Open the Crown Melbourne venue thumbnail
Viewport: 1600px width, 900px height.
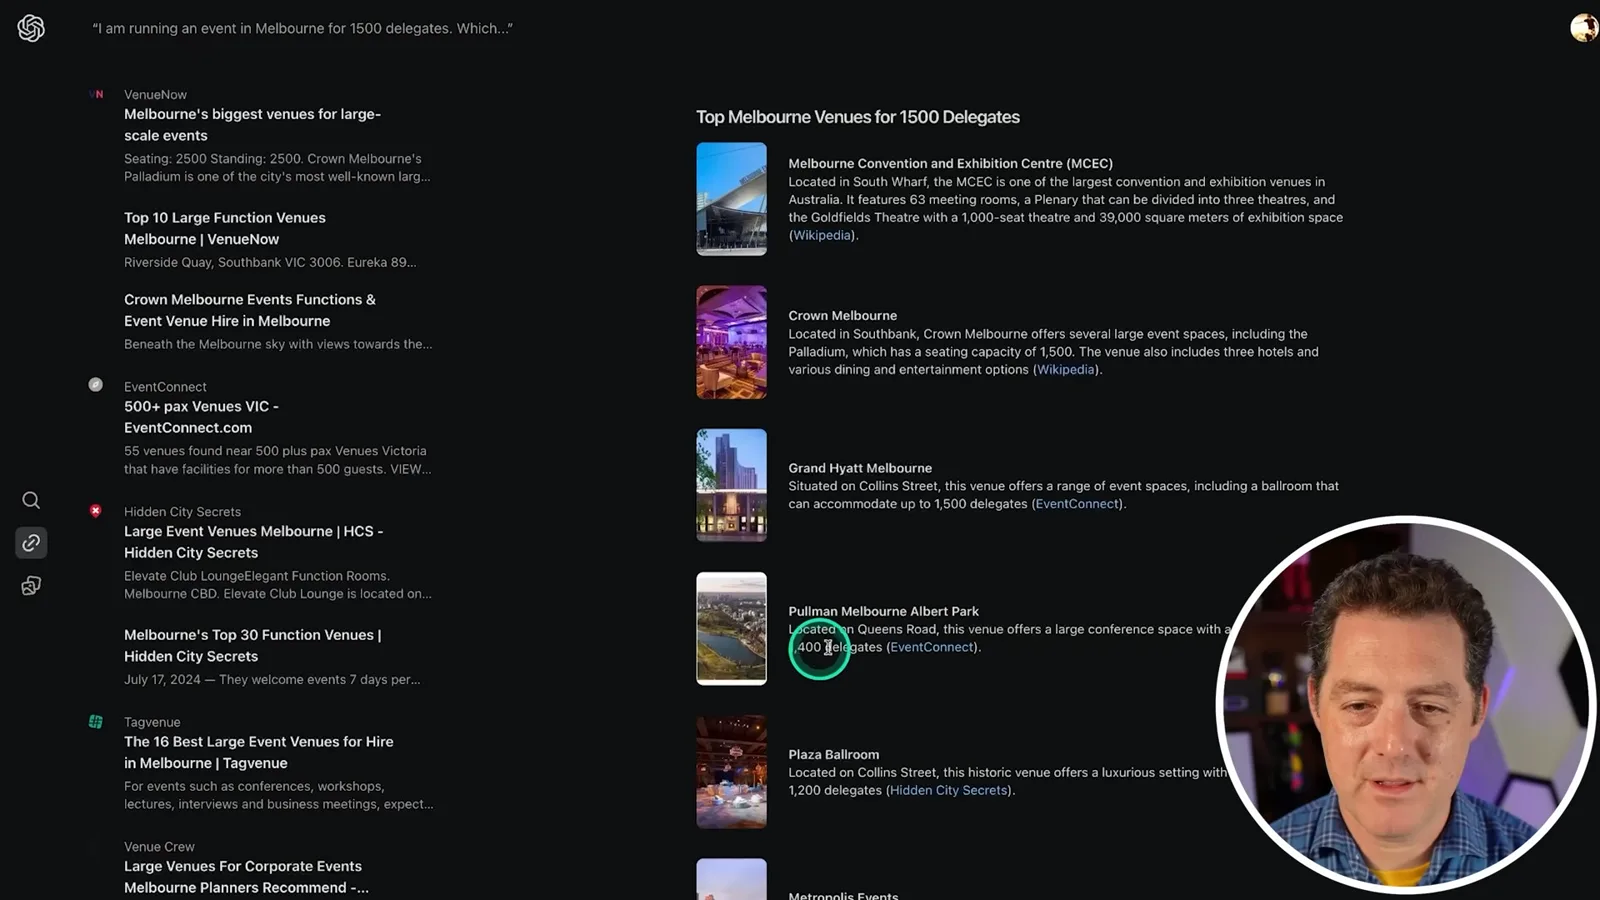pyautogui.click(x=732, y=342)
